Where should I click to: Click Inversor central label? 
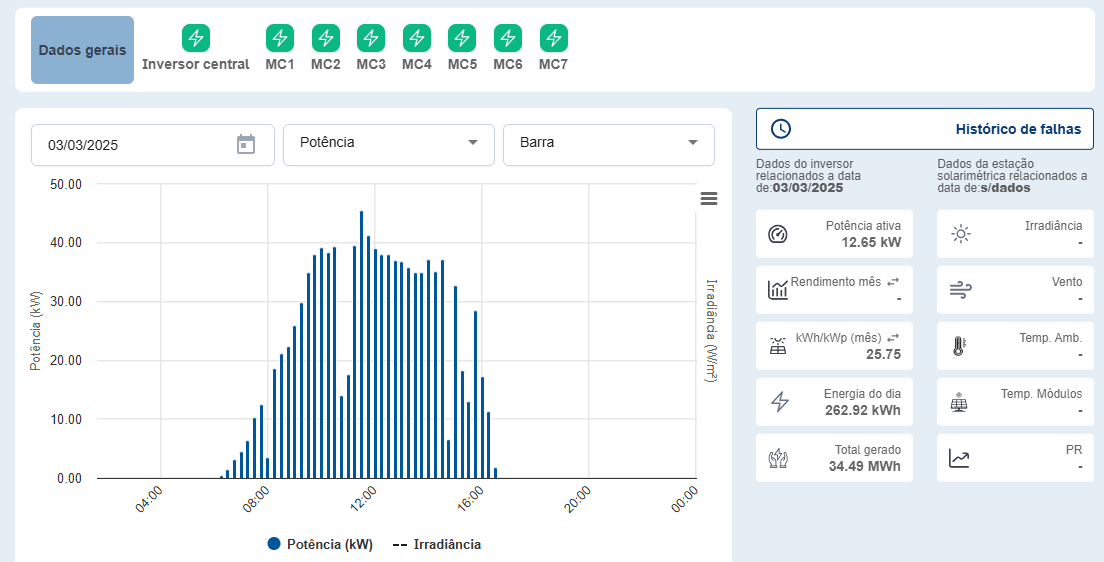click(196, 64)
